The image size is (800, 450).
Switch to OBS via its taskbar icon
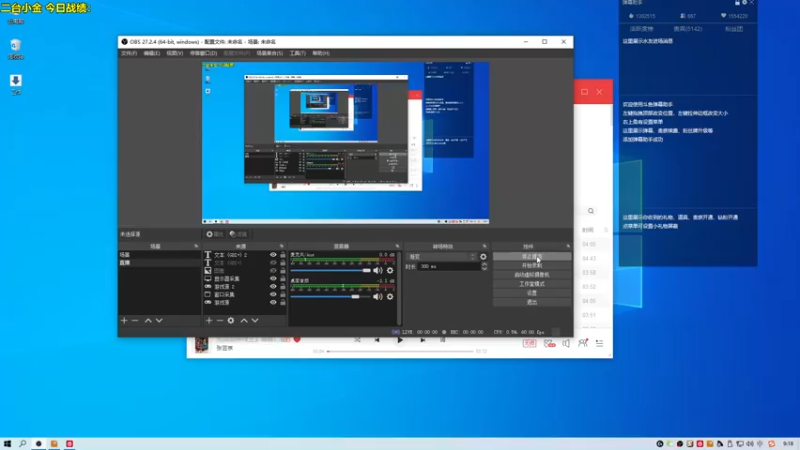pos(38,443)
